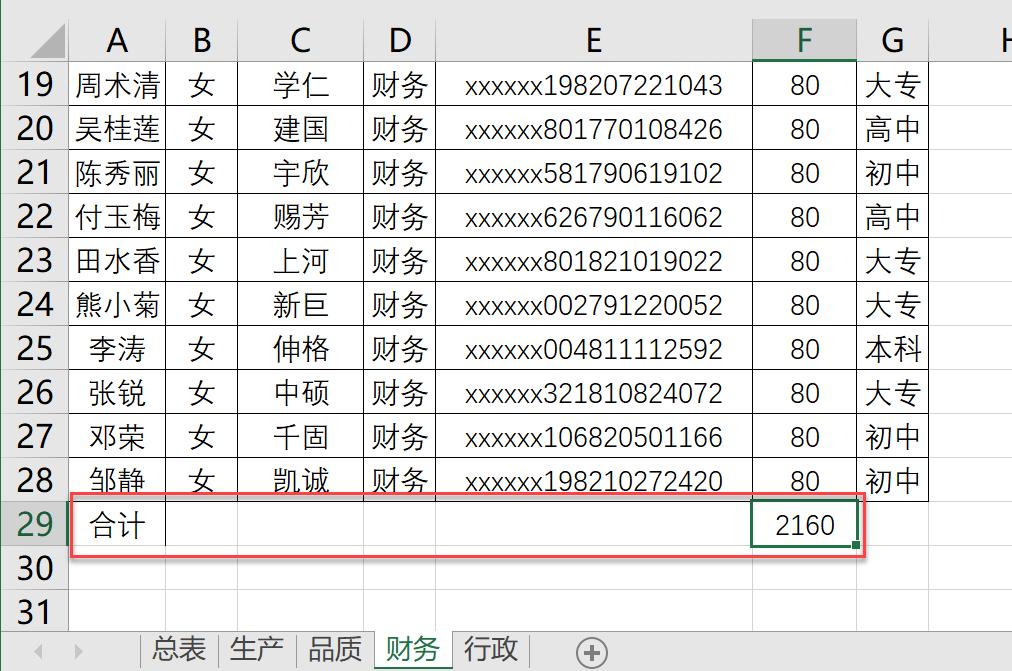Click the 合计 cell in row 29

click(x=117, y=523)
